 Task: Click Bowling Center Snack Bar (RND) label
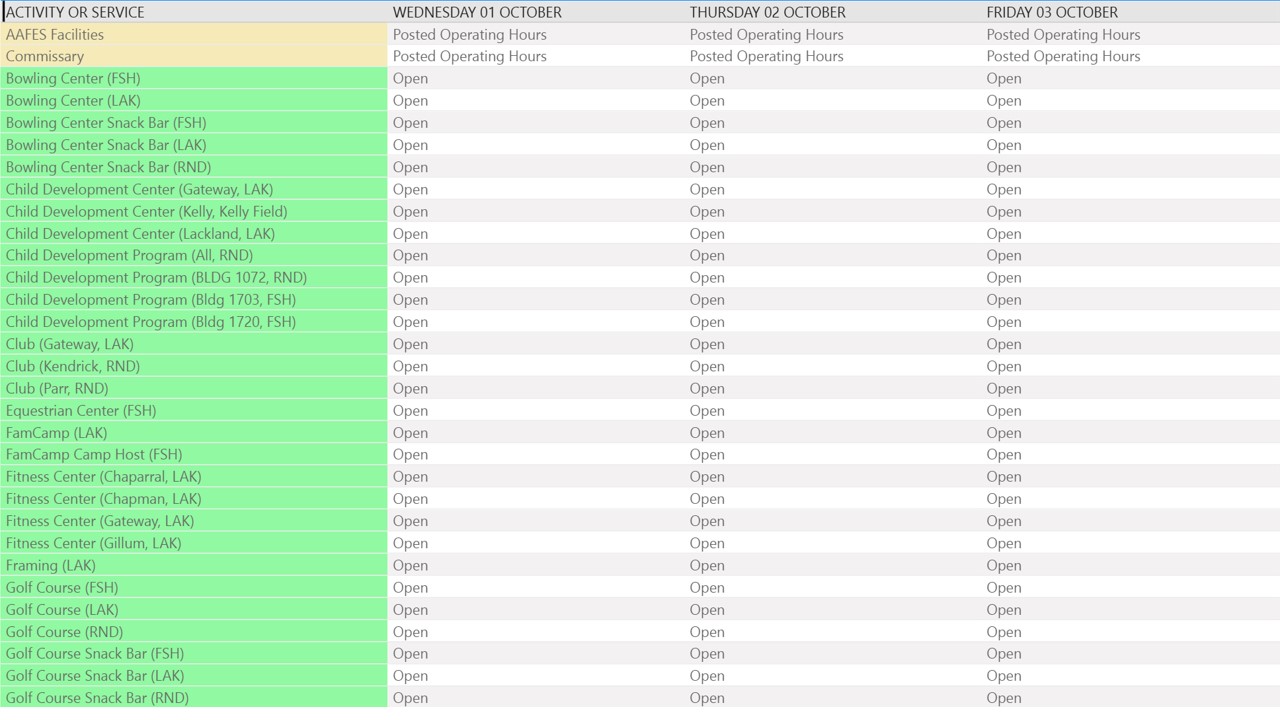pos(108,167)
